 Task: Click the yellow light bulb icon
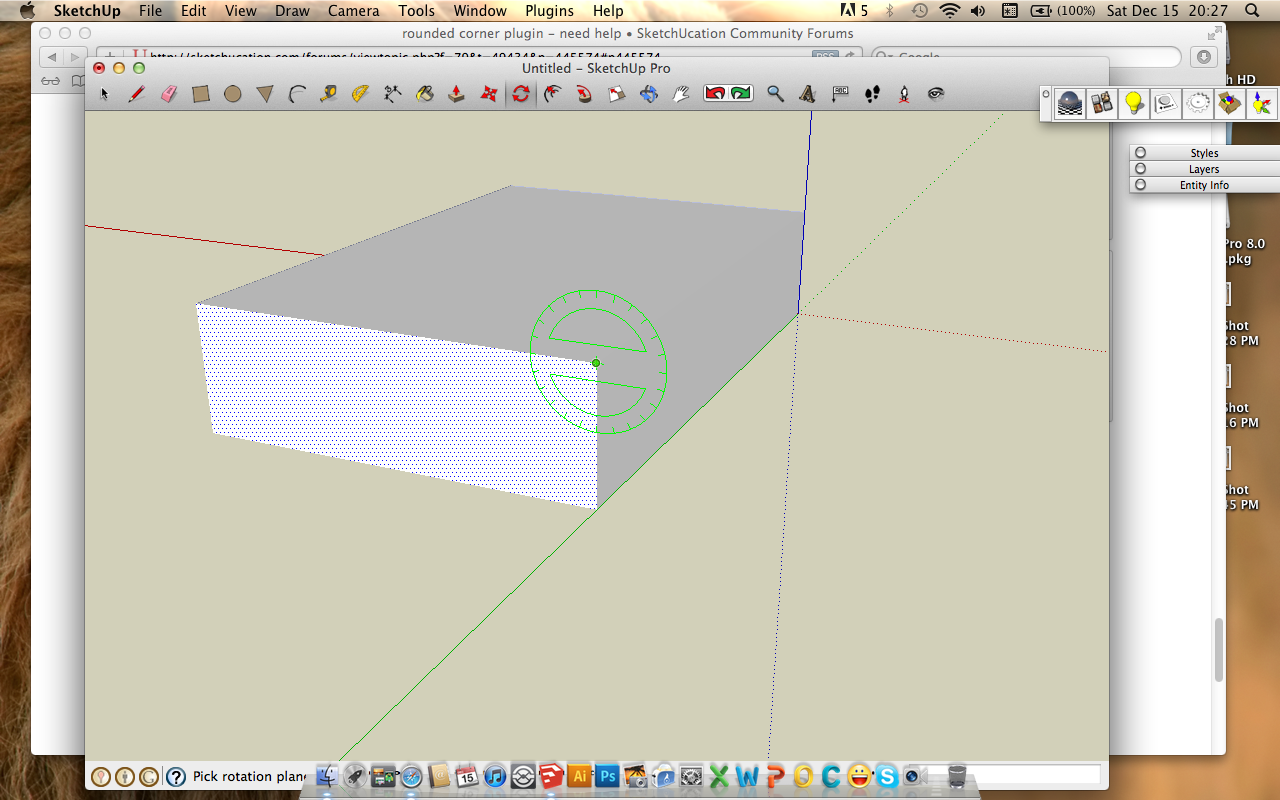(1134, 103)
